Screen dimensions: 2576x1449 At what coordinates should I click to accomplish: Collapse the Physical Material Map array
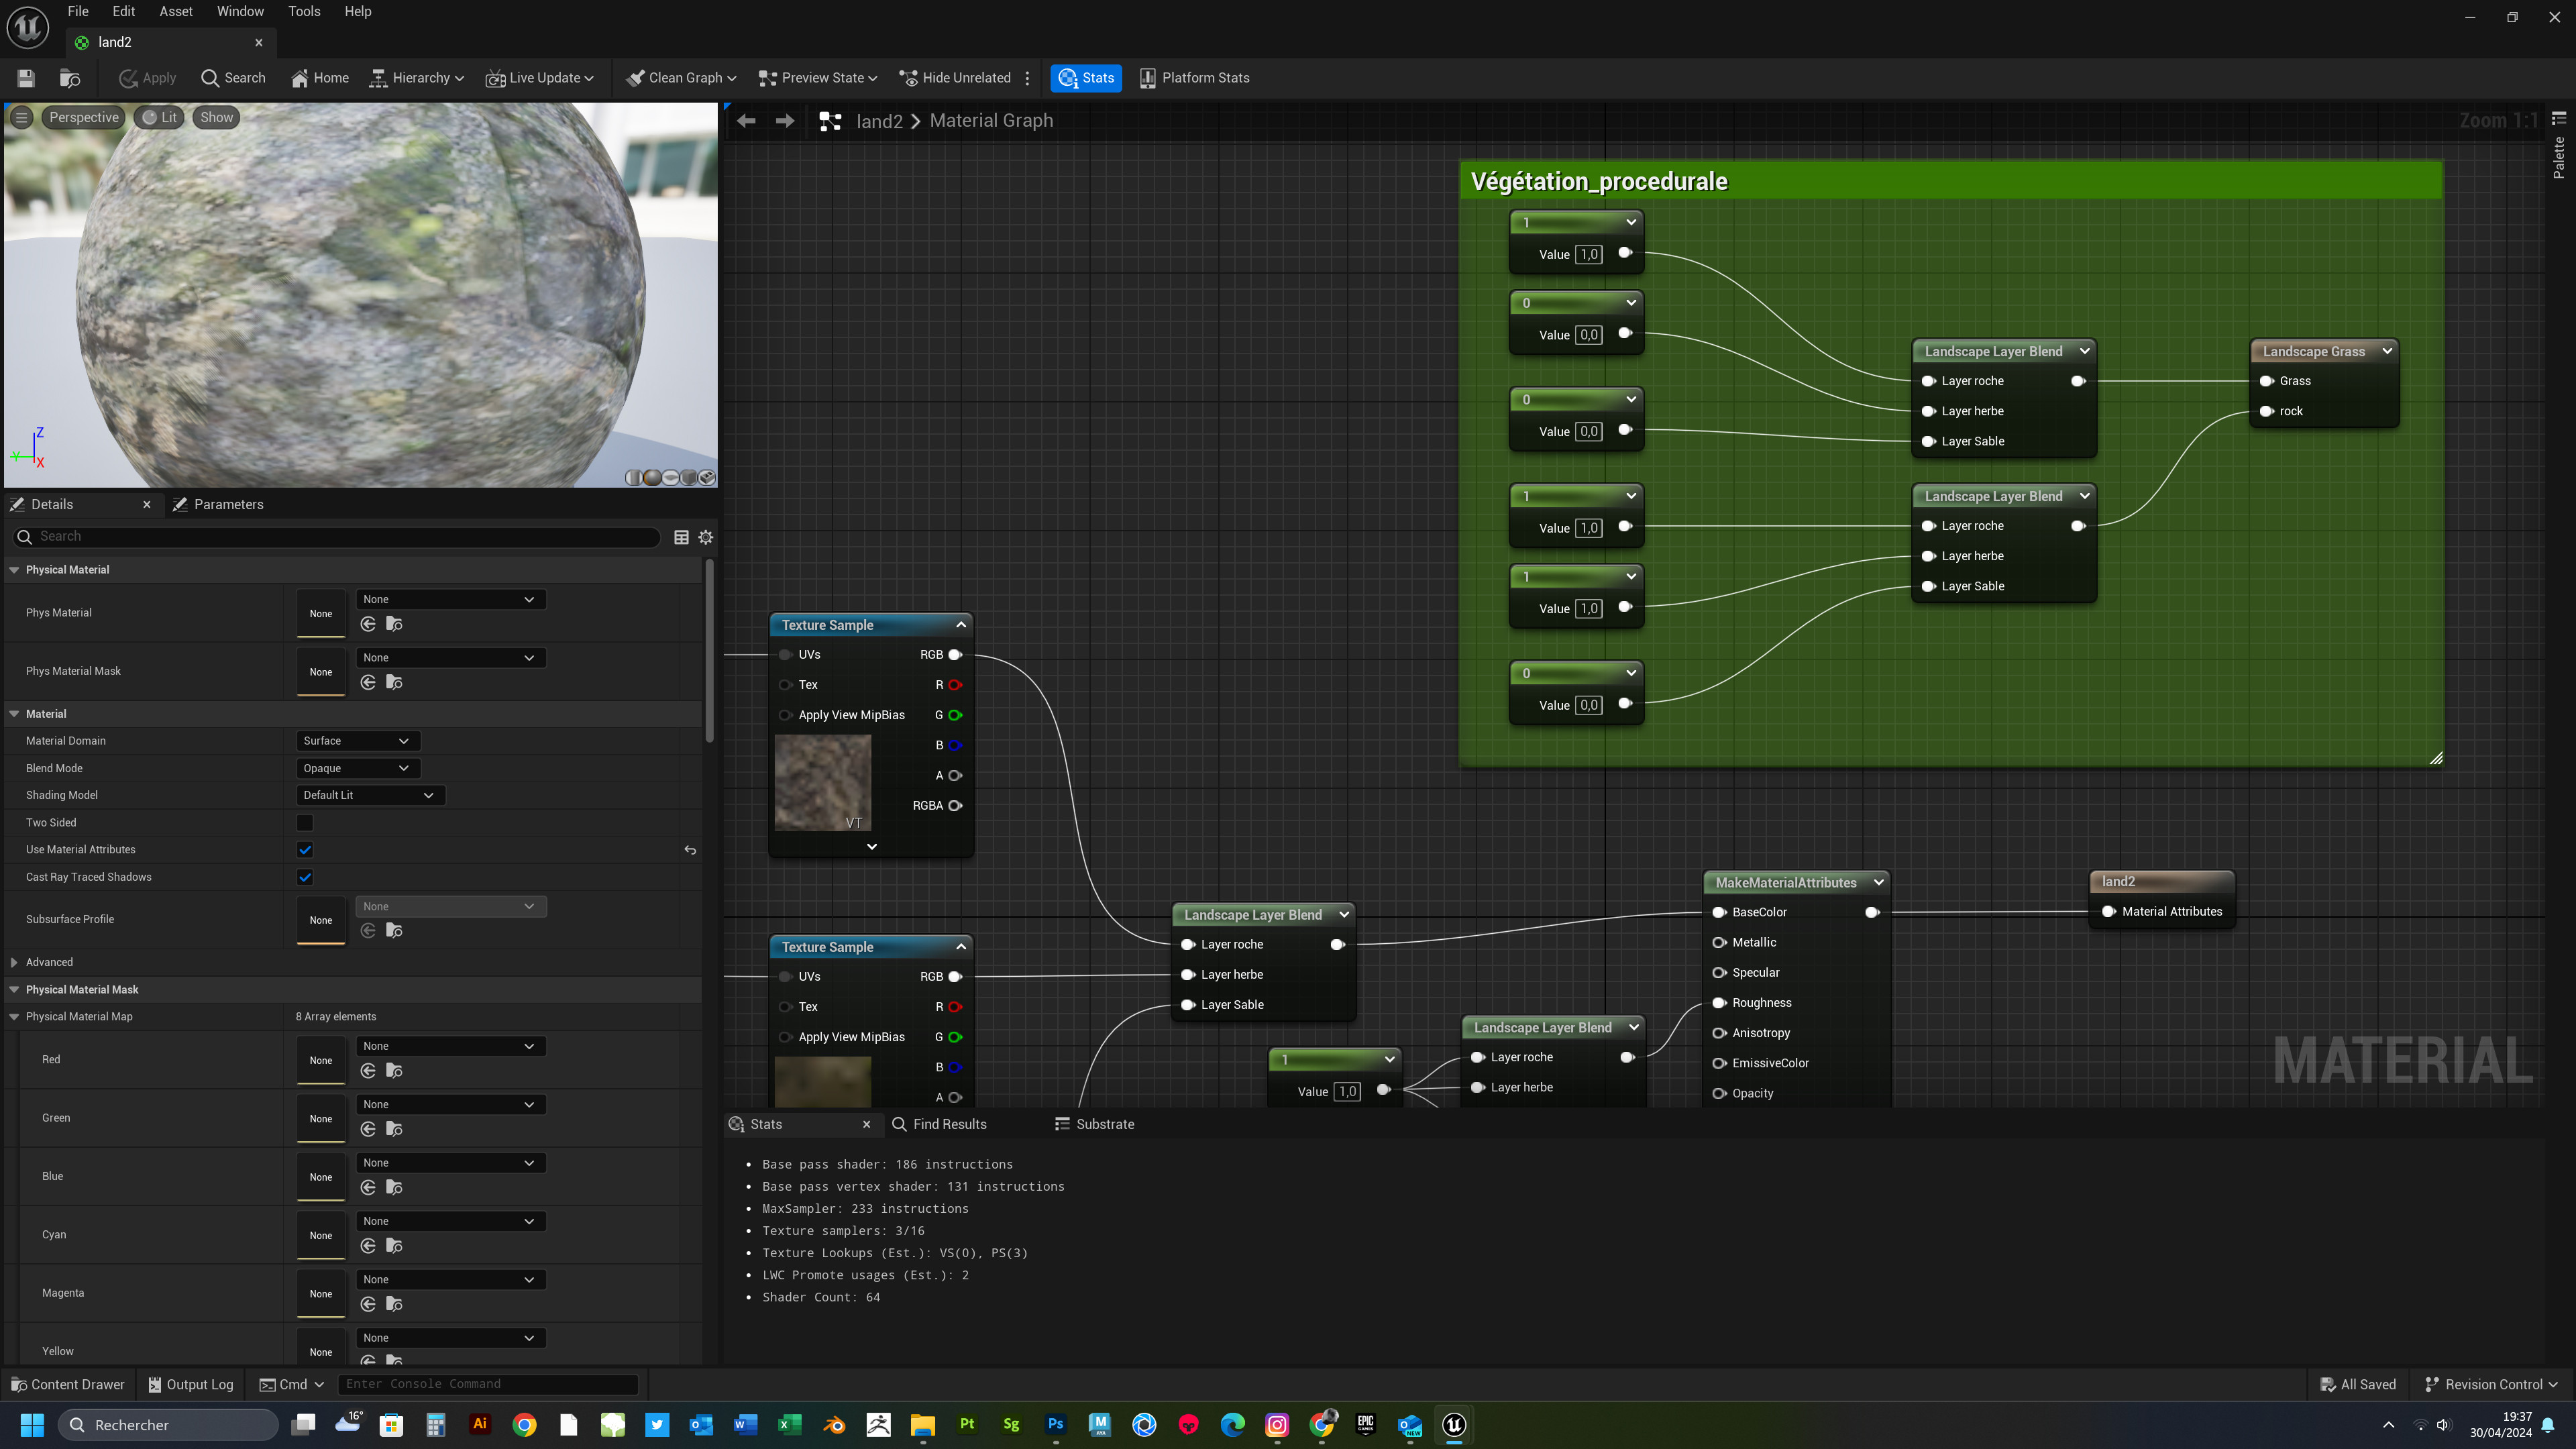(14, 1016)
